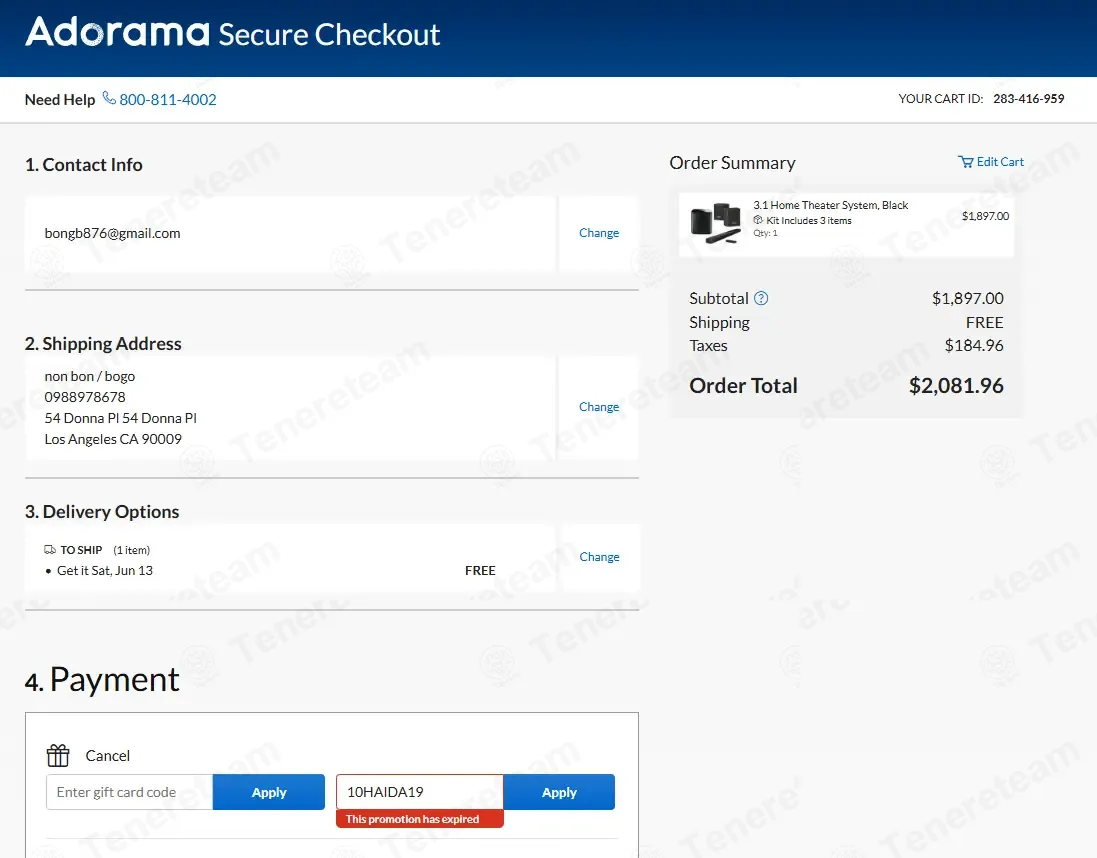Click the gift box icon in Payment
This screenshot has width=1097, height=858.
[x=58, y=755]
